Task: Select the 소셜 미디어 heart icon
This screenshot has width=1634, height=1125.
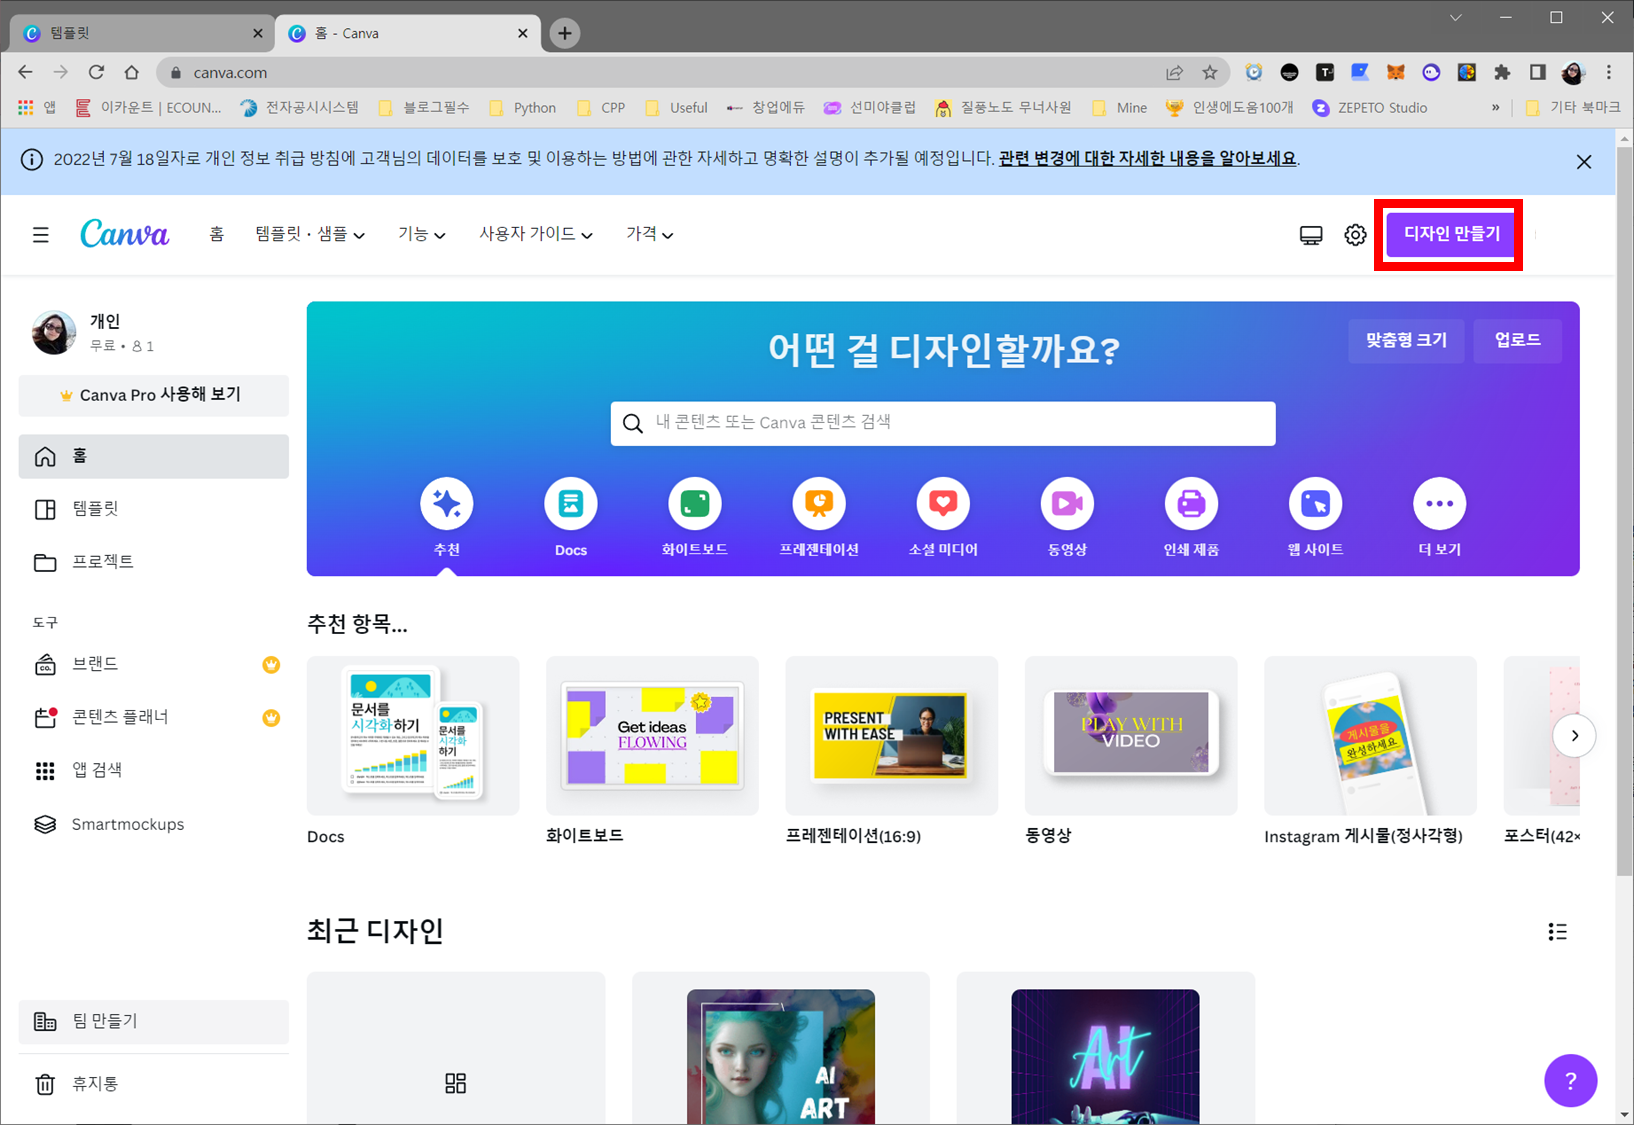Action: click(943, 504)
